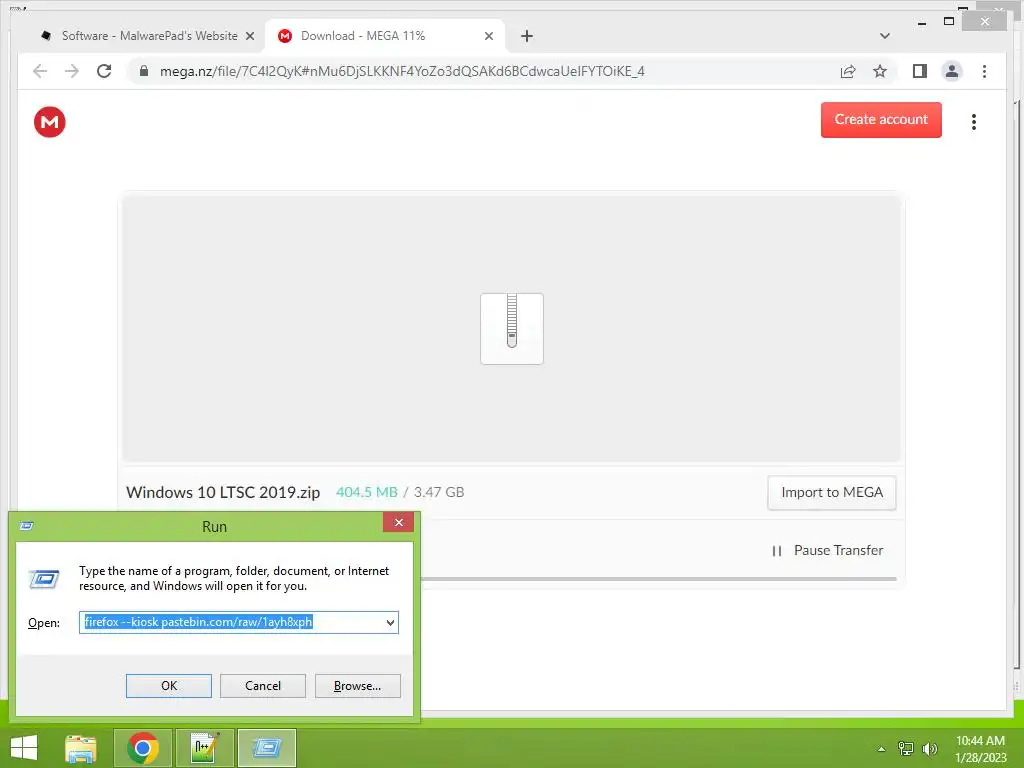The image size is (1024, 768).
Task: Click the Run taskbar icon
Action: pos(266,748)
